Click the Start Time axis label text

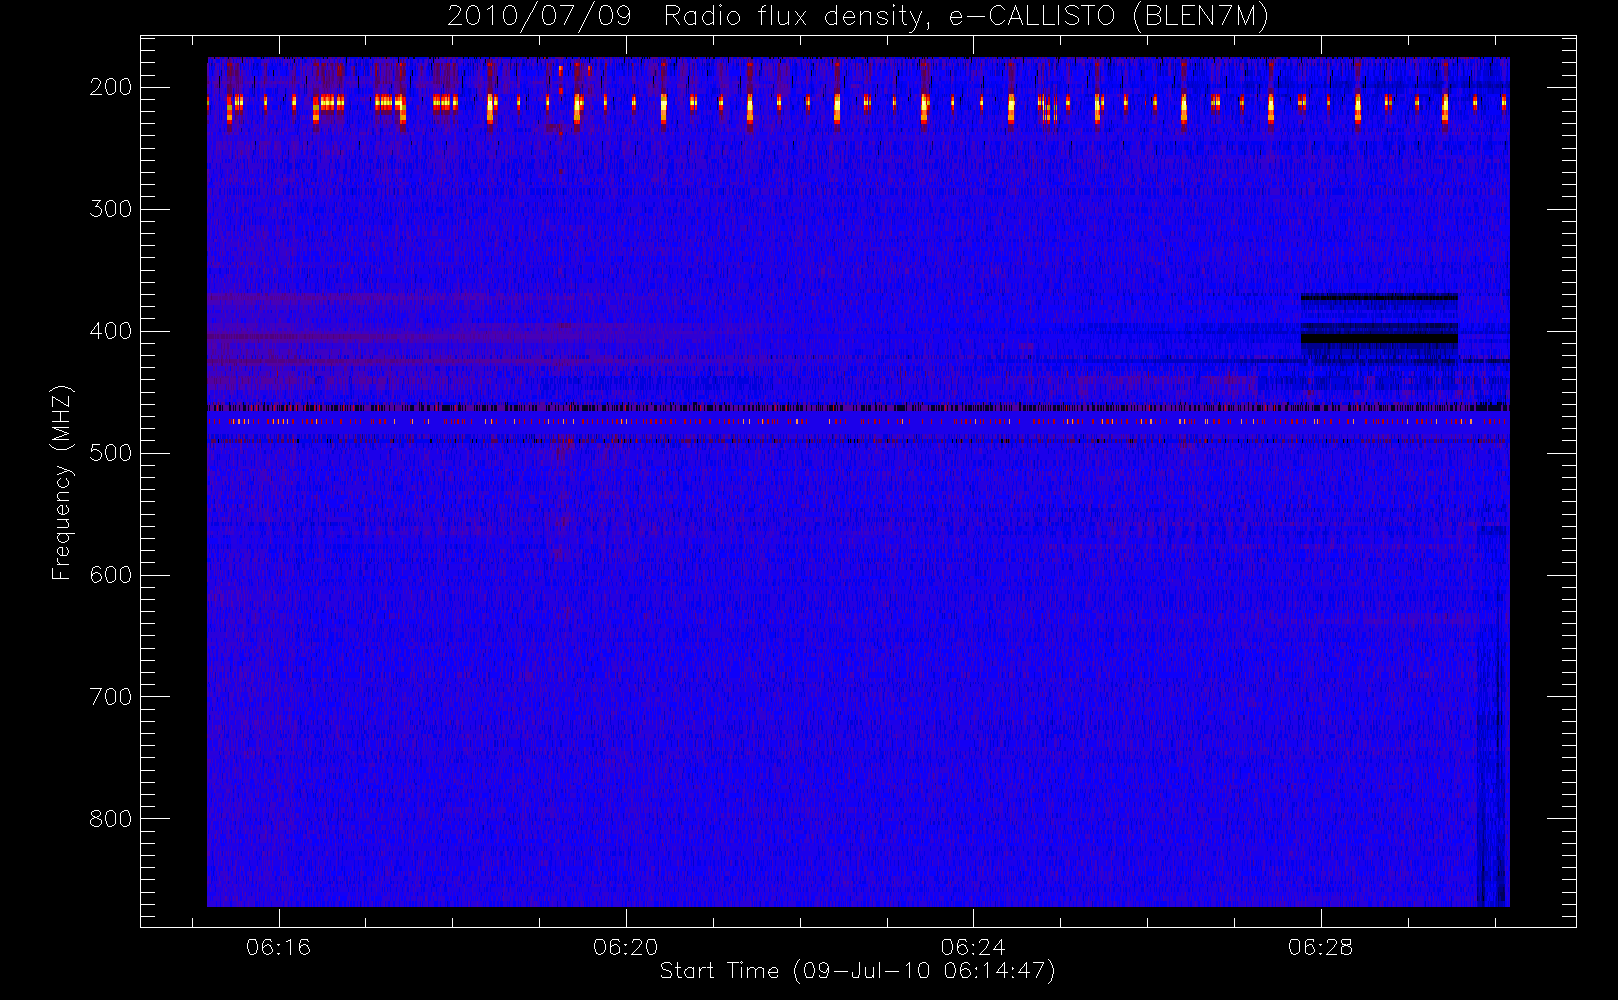point(857,971)
